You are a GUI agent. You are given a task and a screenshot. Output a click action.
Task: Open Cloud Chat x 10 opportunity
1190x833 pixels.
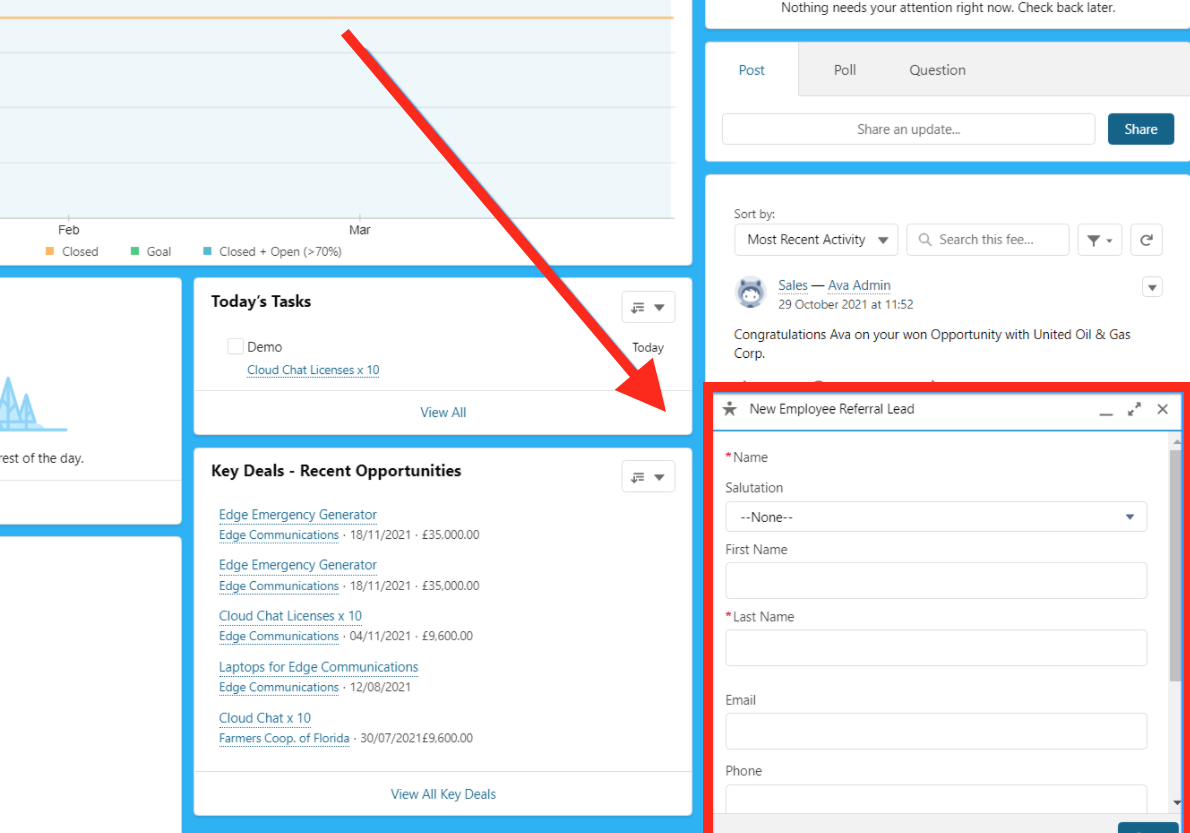click(265, 718)
